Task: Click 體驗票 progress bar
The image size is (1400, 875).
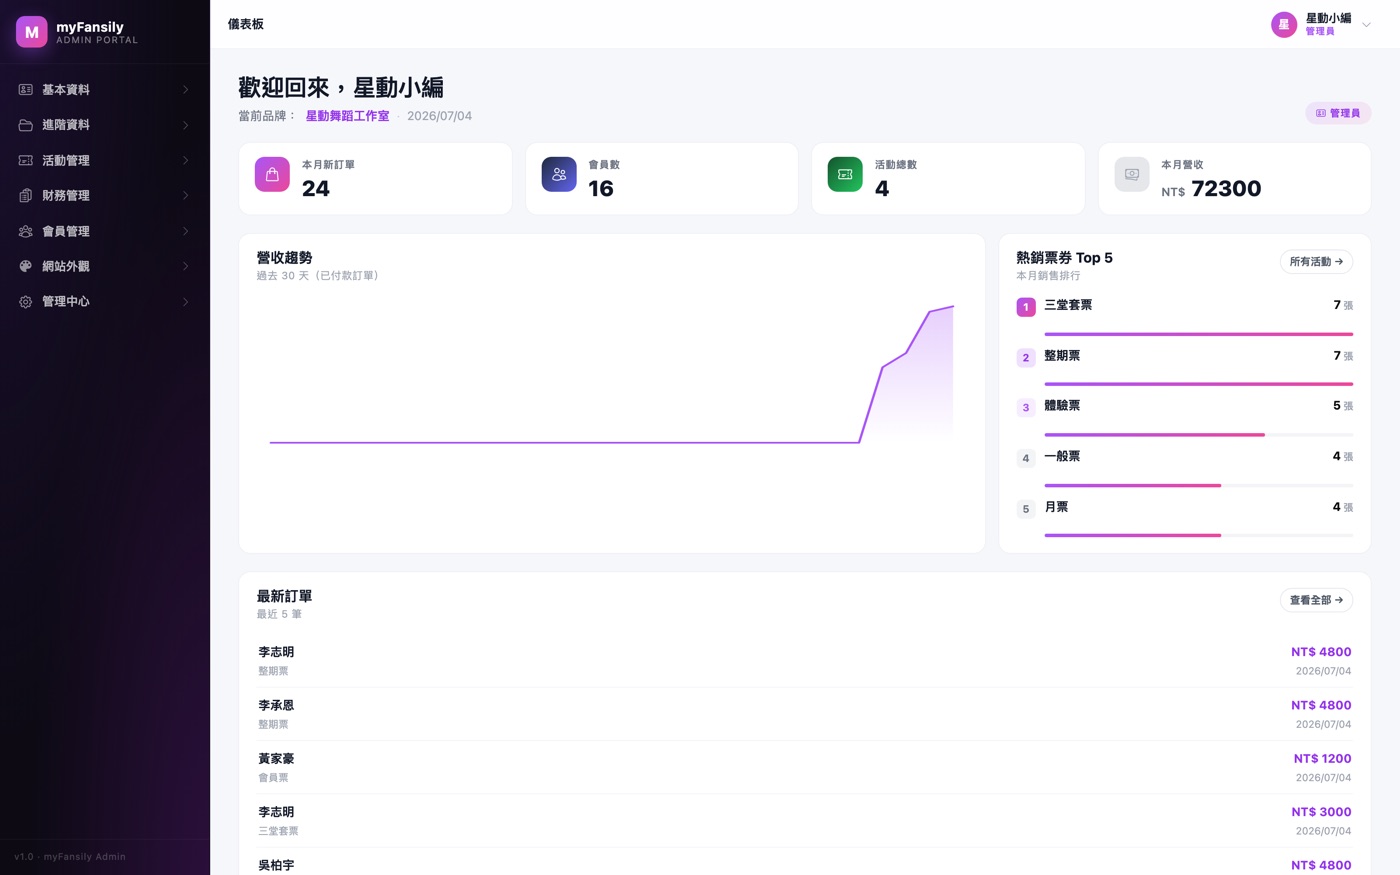Action: pos(1198,435)
